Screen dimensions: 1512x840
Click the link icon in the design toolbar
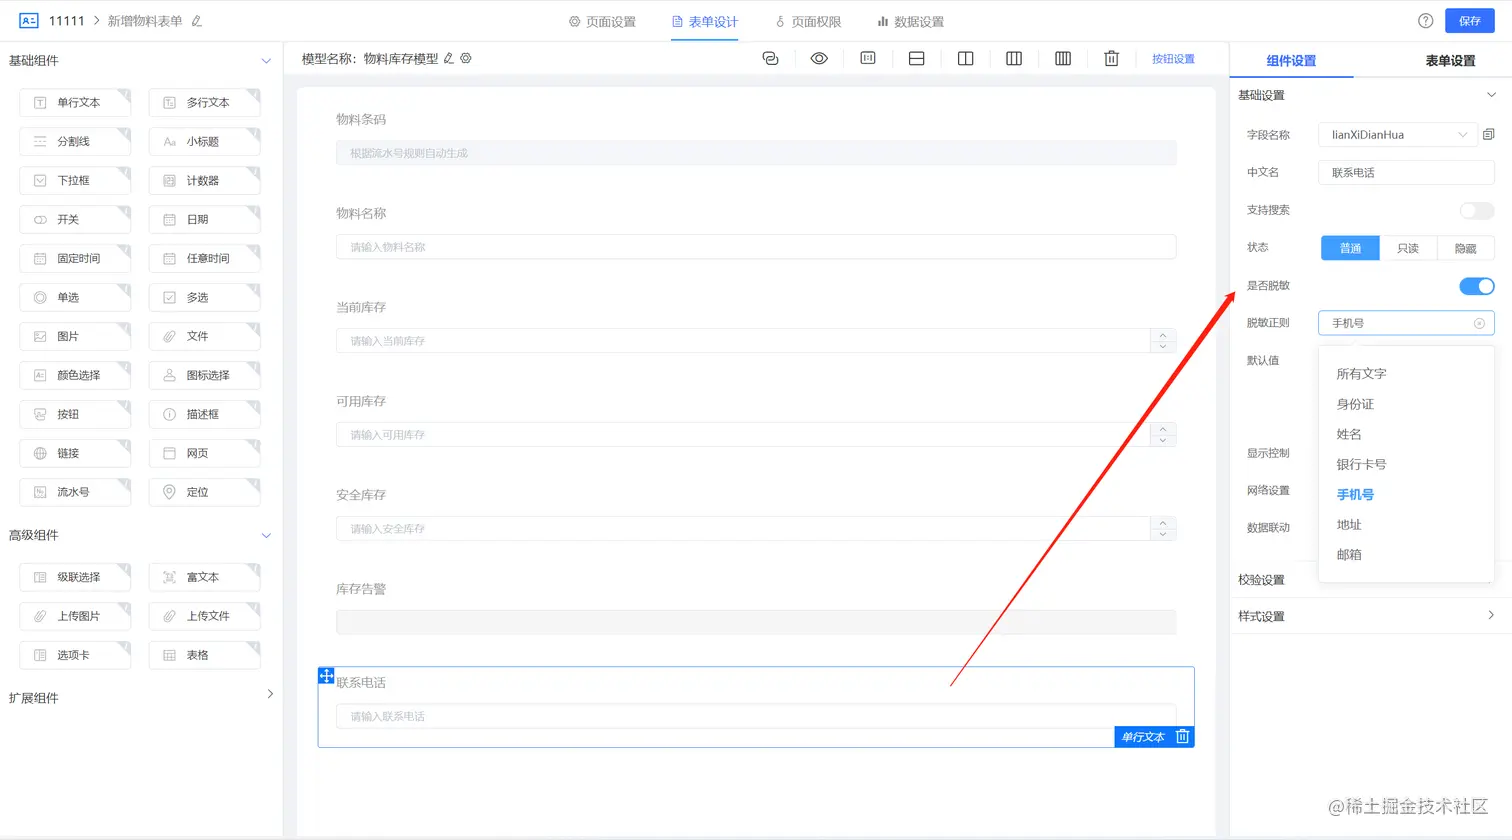tap(770, 59)
